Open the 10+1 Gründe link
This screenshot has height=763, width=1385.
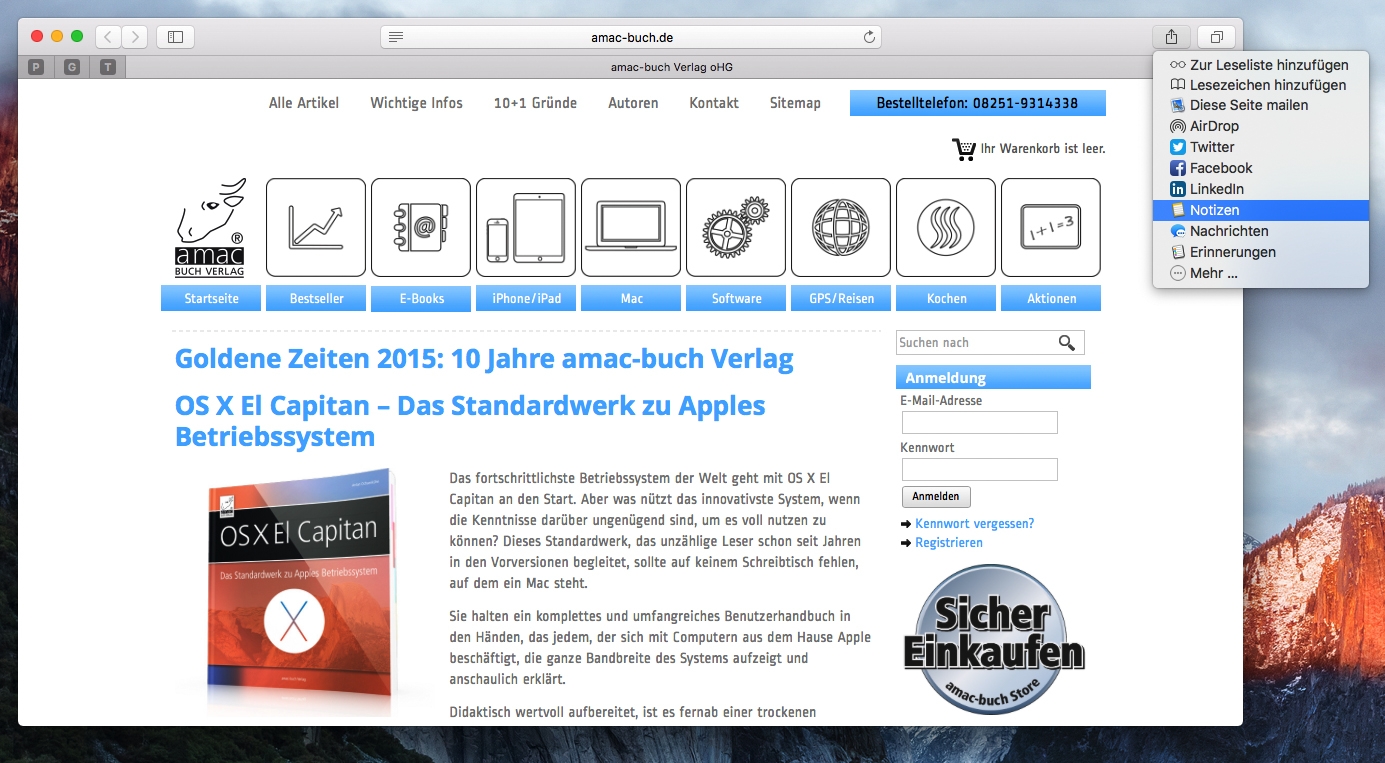tap(535, 103)
